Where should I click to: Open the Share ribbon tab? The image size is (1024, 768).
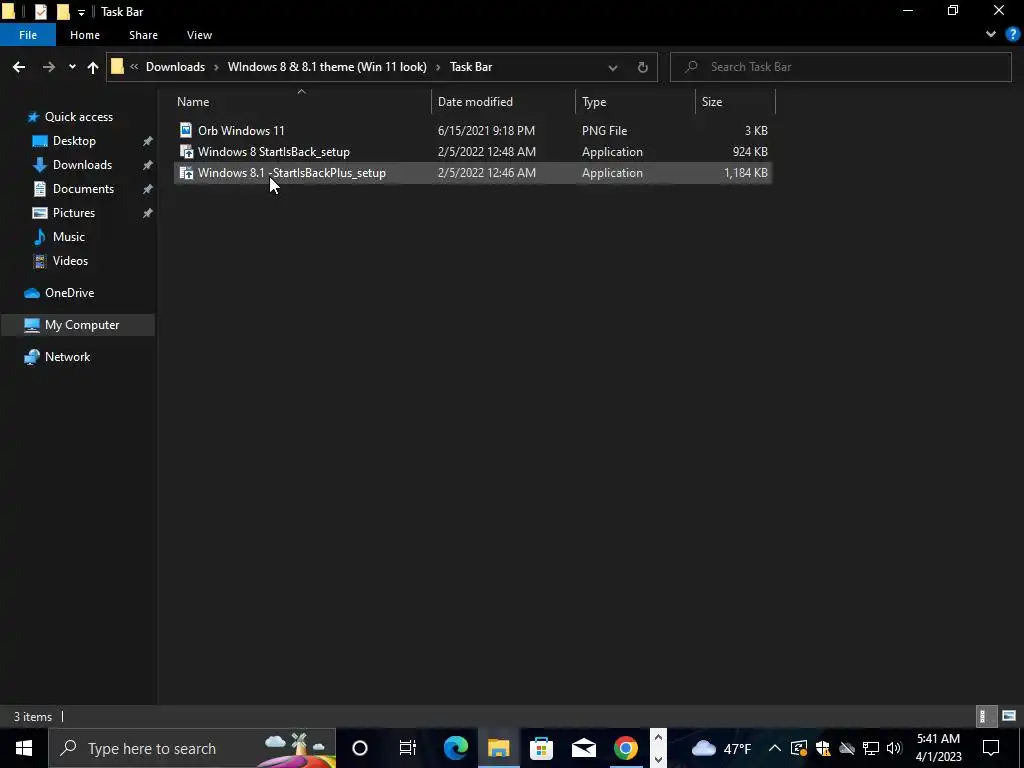(143, 35)
